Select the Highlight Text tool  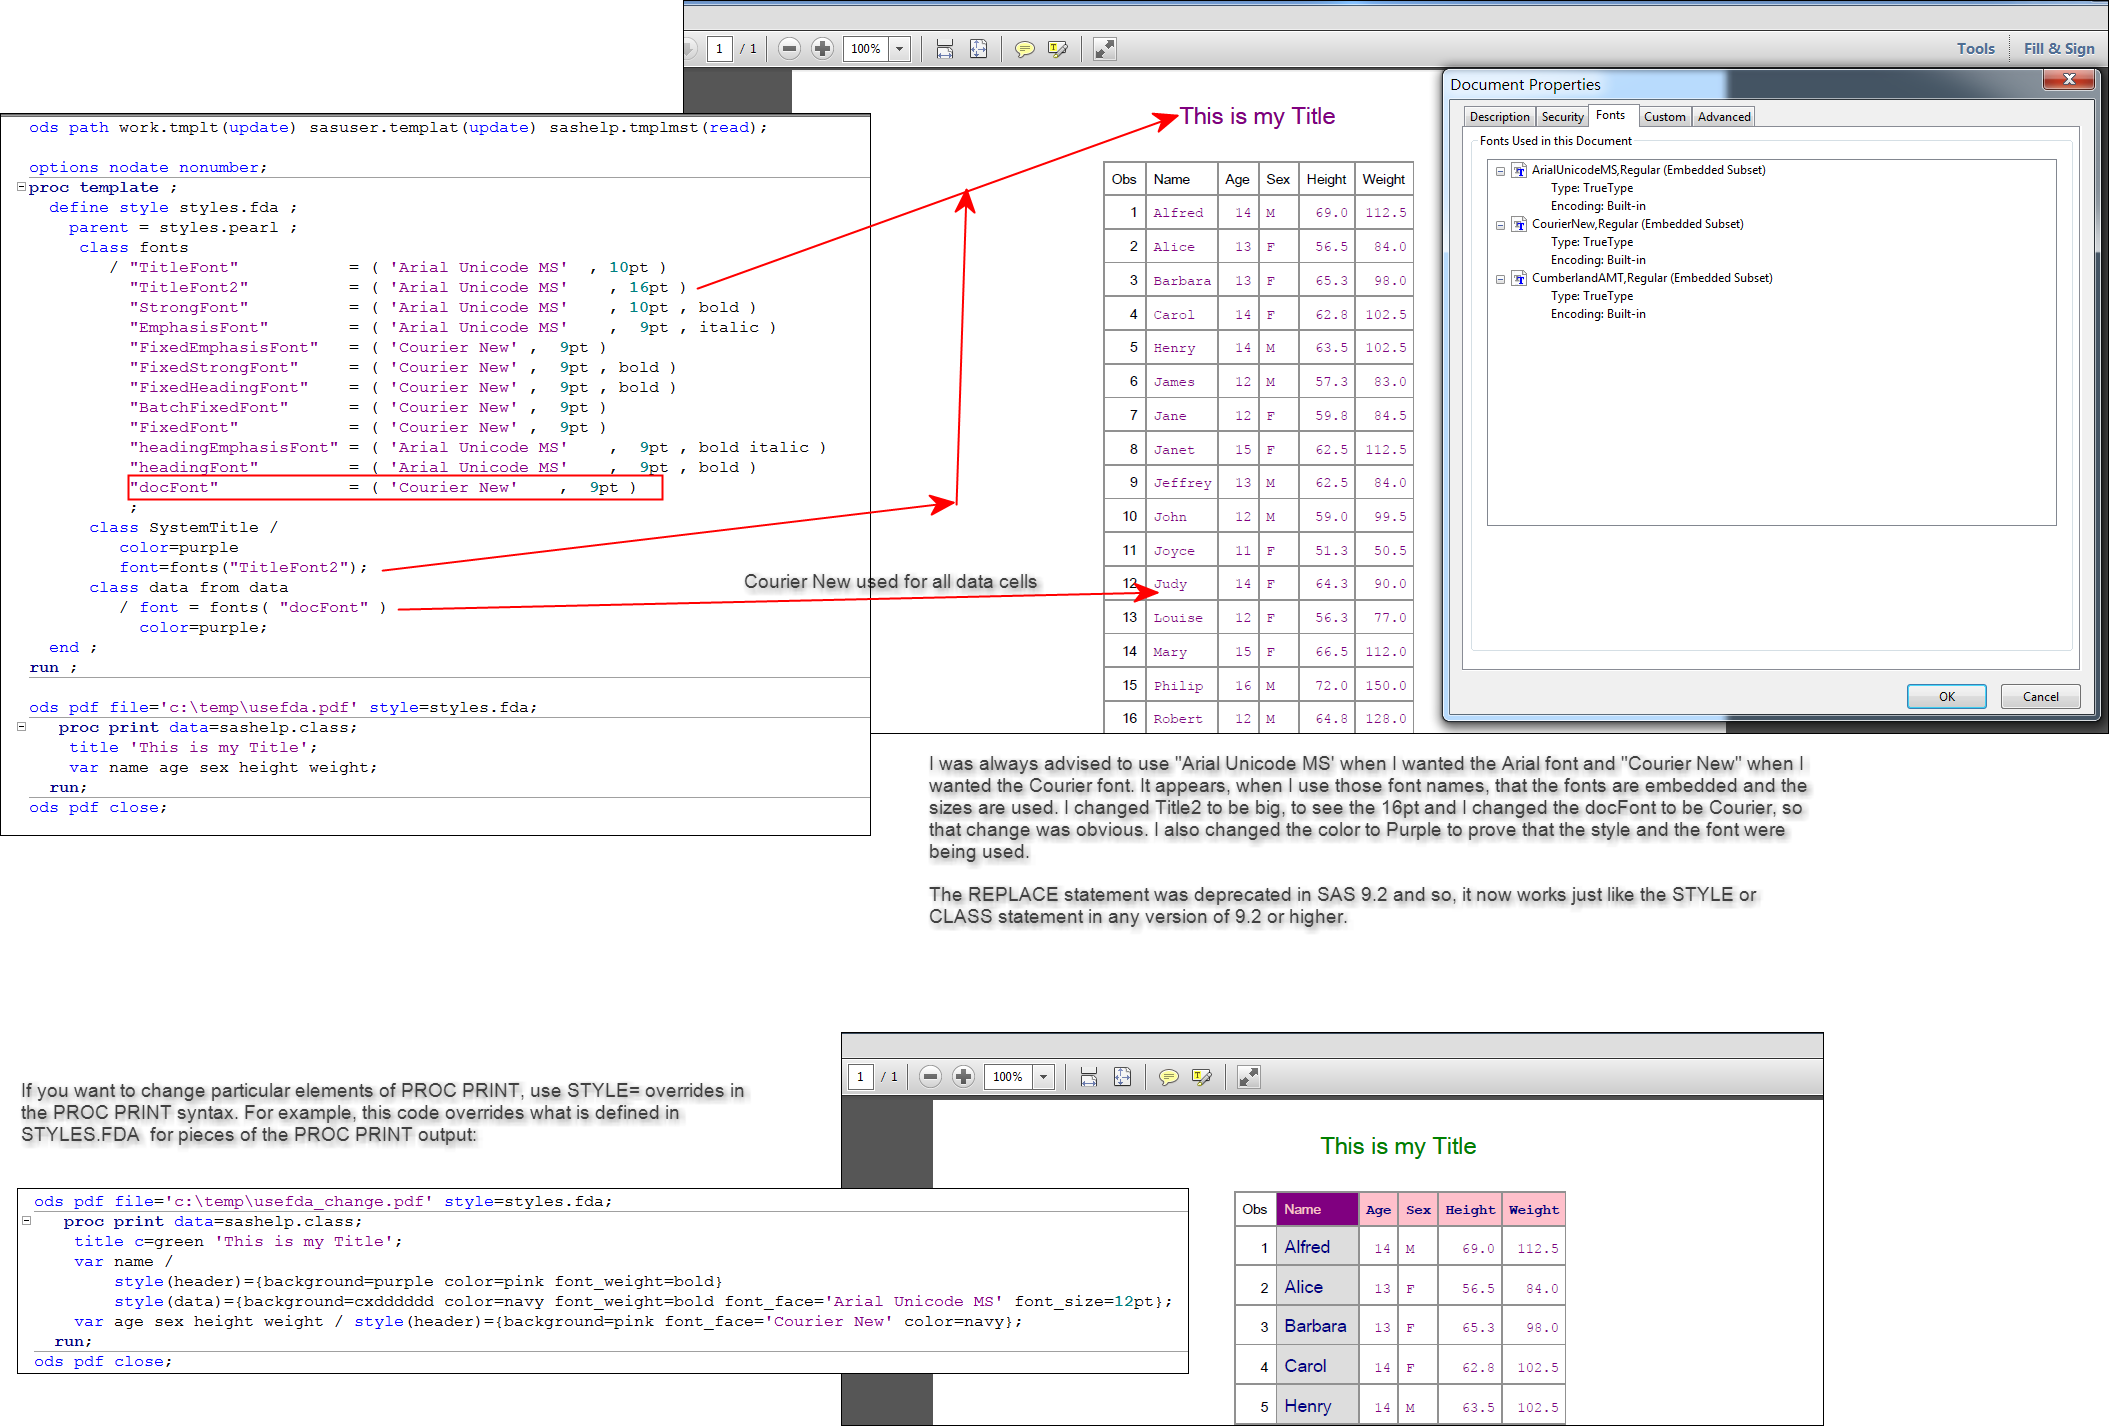point(1057,48)
